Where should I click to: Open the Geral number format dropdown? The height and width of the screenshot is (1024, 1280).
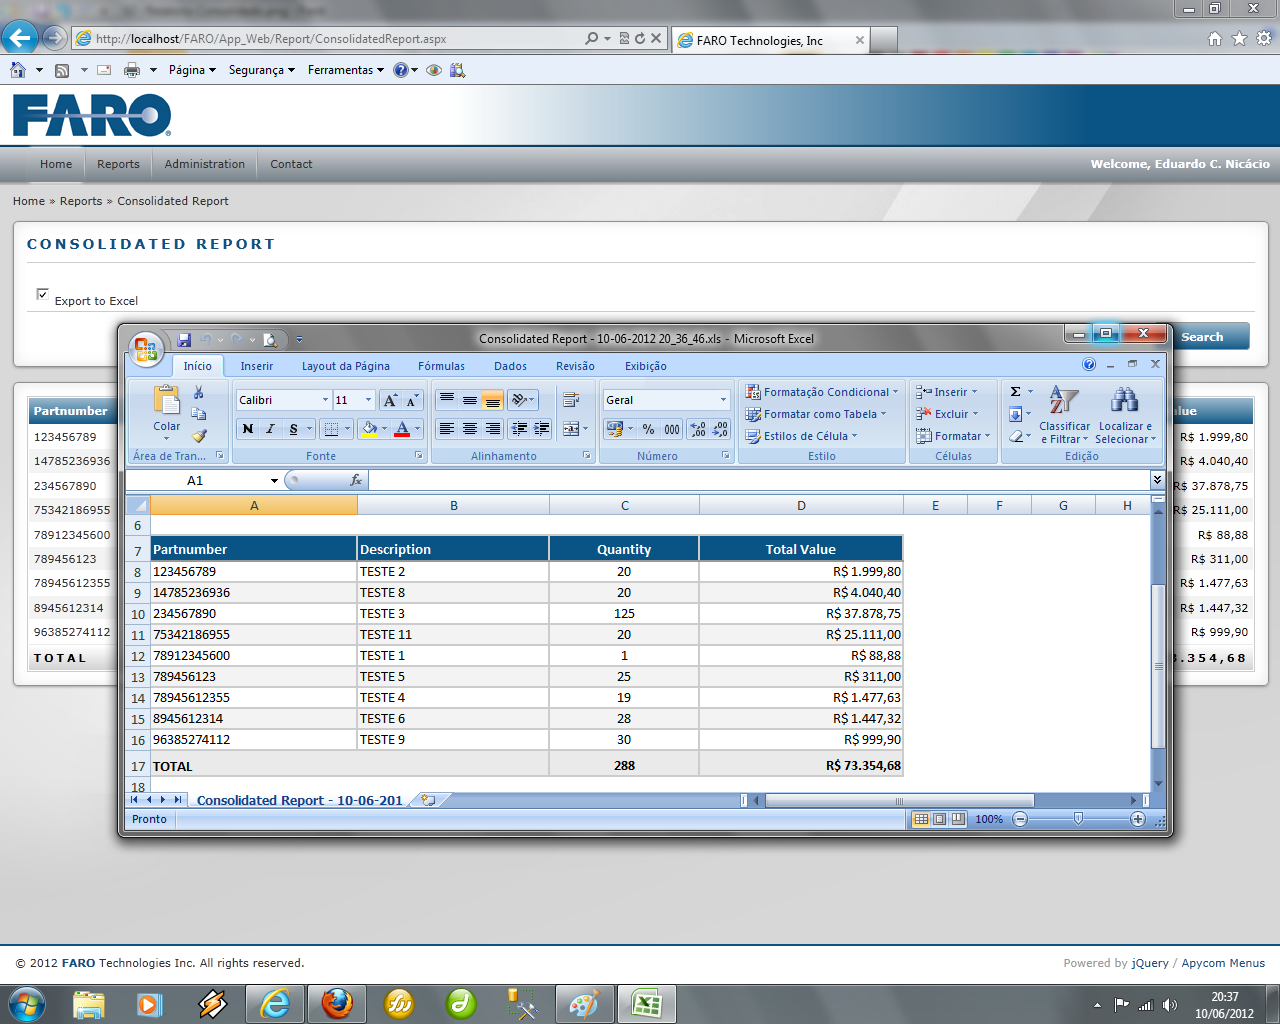pos(723,400)
